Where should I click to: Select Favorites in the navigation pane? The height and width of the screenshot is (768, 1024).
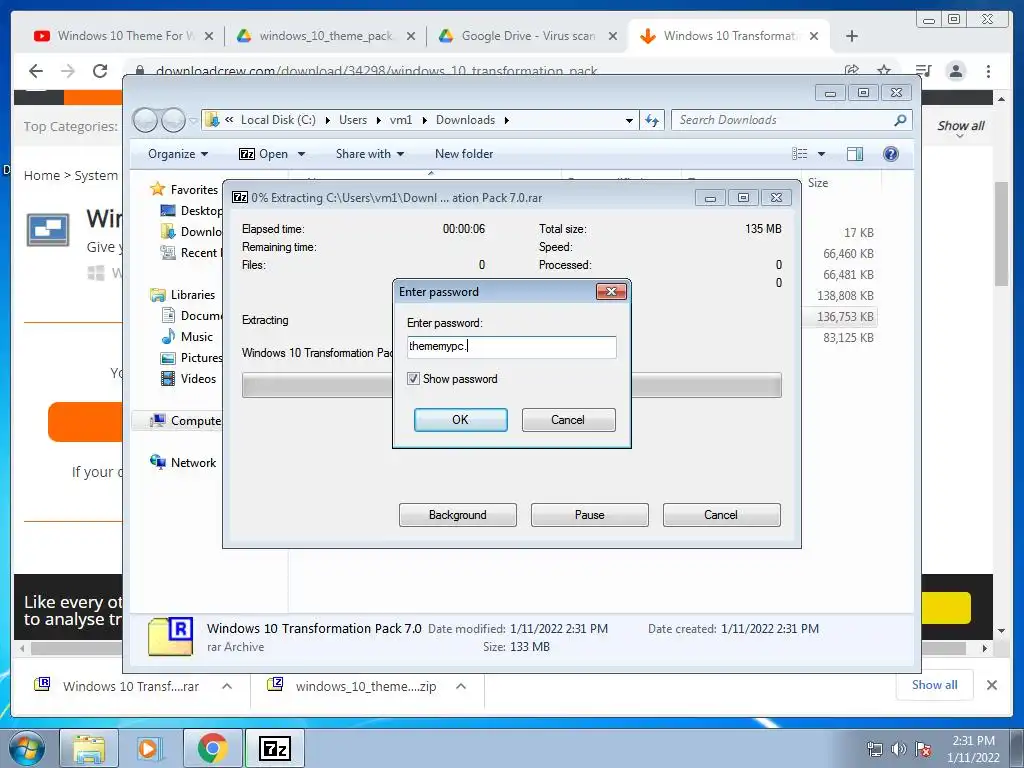(x=194, y=189)
